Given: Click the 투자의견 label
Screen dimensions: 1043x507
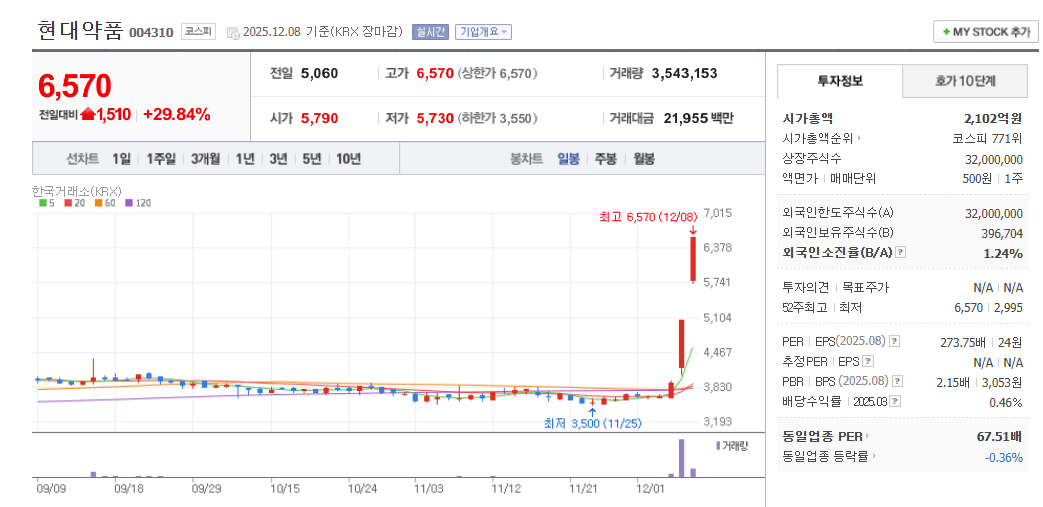Looking at the screenshot, I should tap(806, 287).
